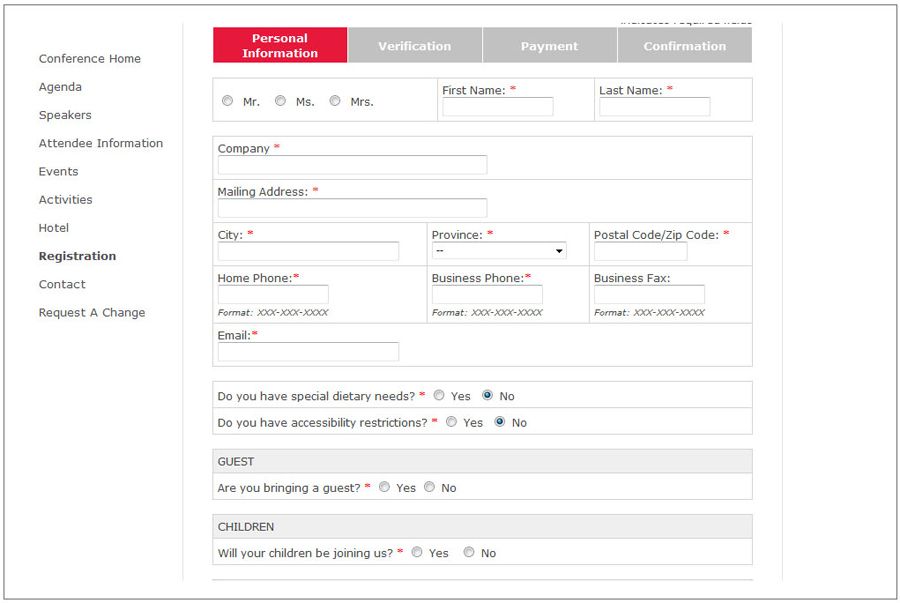Open the Agenda page link

pyautogui.click(x=60, y=87)
